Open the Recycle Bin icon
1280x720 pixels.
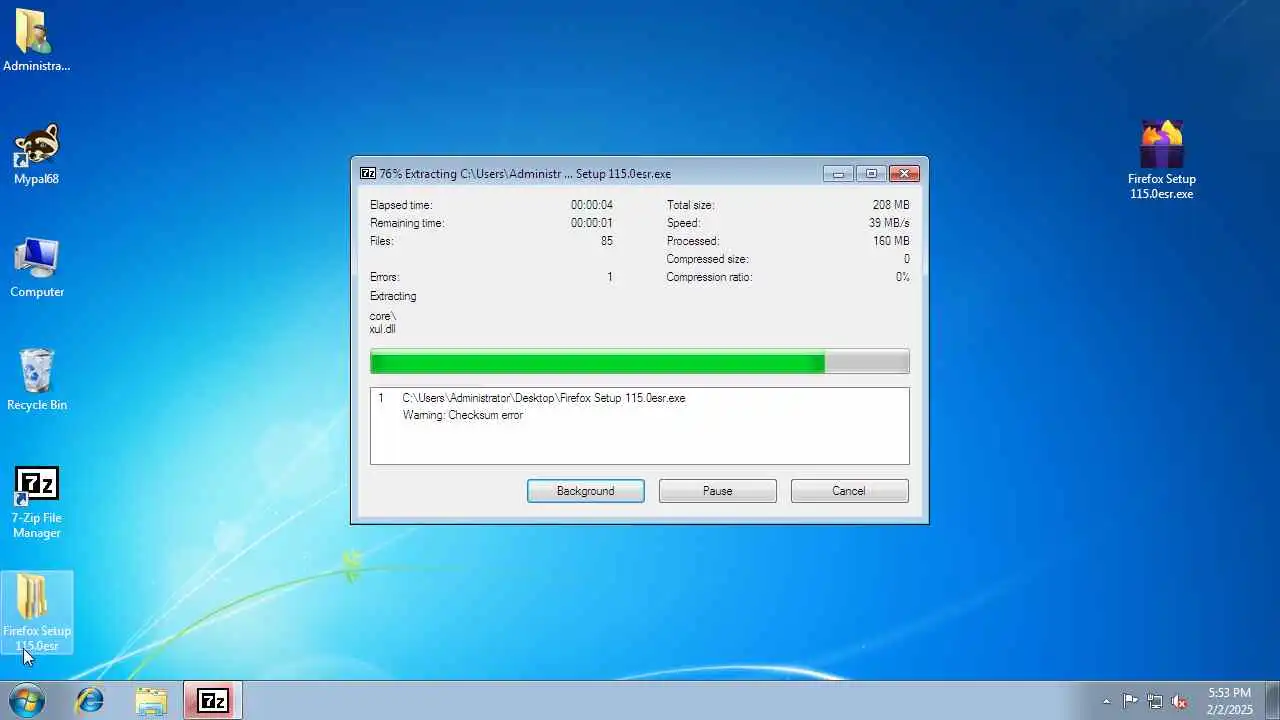tap(36, 380)
